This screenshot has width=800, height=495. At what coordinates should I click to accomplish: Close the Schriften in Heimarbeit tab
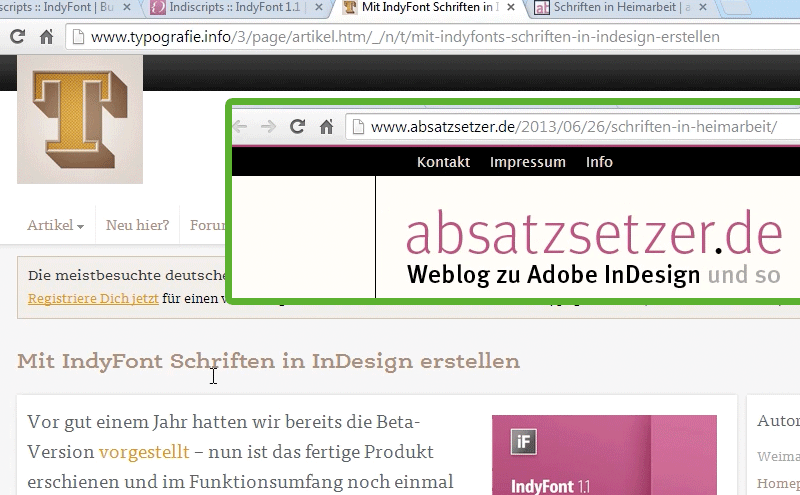pos(703,7)
